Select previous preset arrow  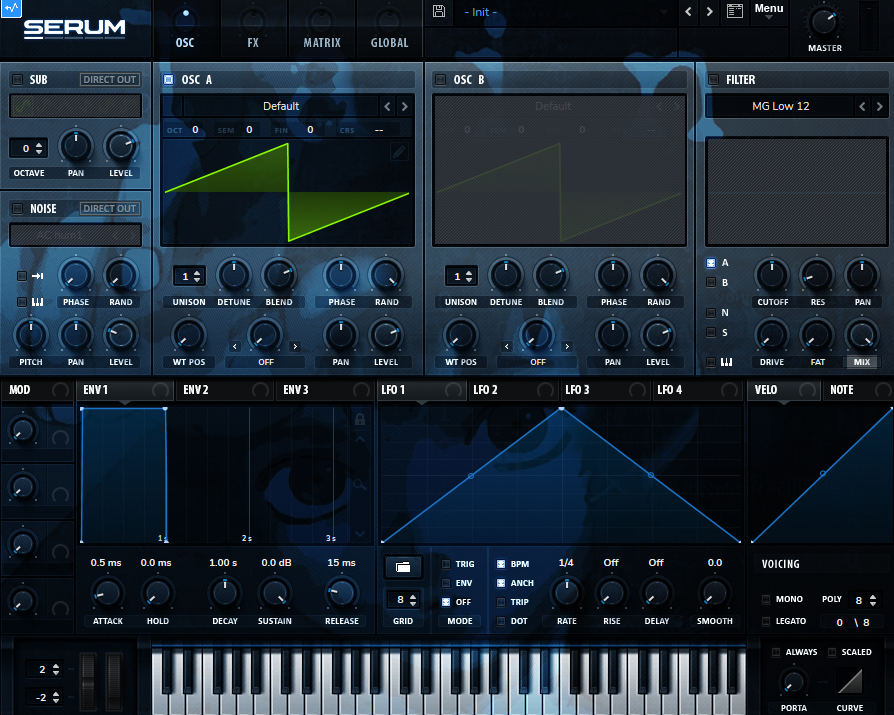coord(688,11)
